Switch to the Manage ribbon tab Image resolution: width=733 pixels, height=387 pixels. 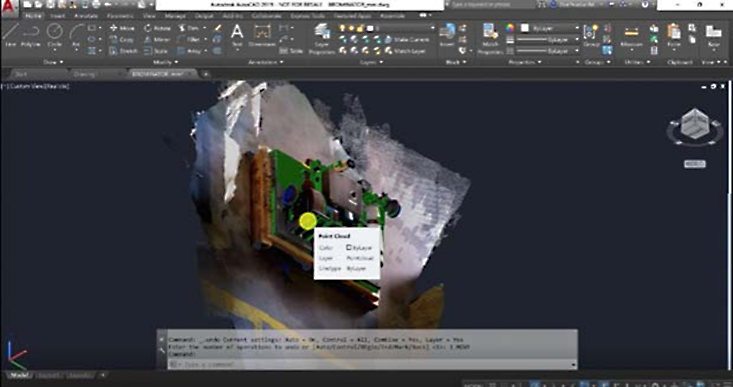(175, 15)
